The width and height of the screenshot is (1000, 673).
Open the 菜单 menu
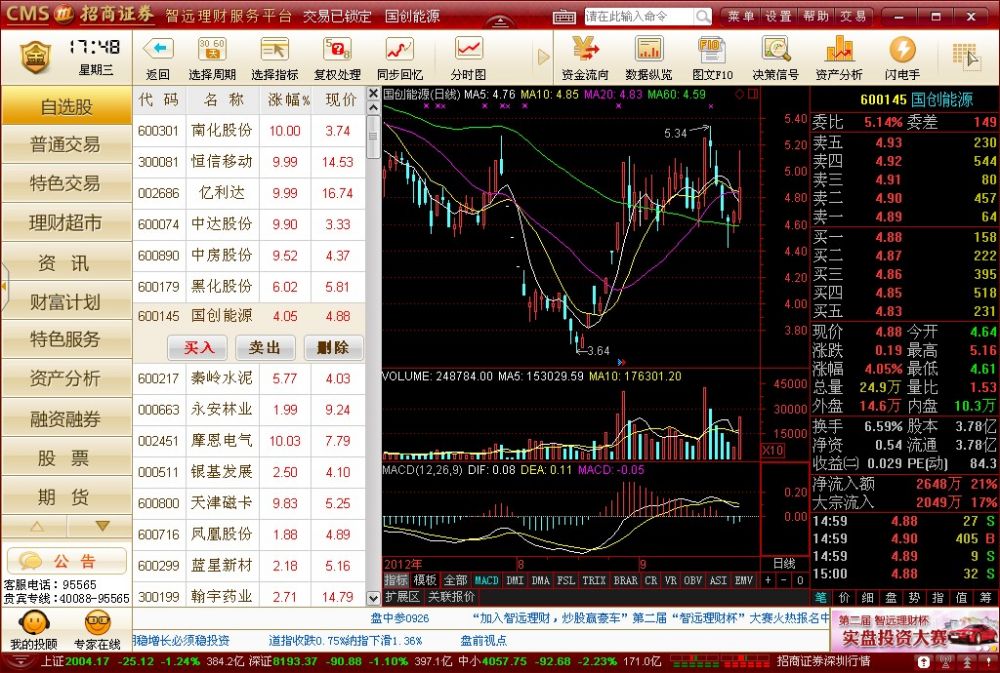(740, 17)
